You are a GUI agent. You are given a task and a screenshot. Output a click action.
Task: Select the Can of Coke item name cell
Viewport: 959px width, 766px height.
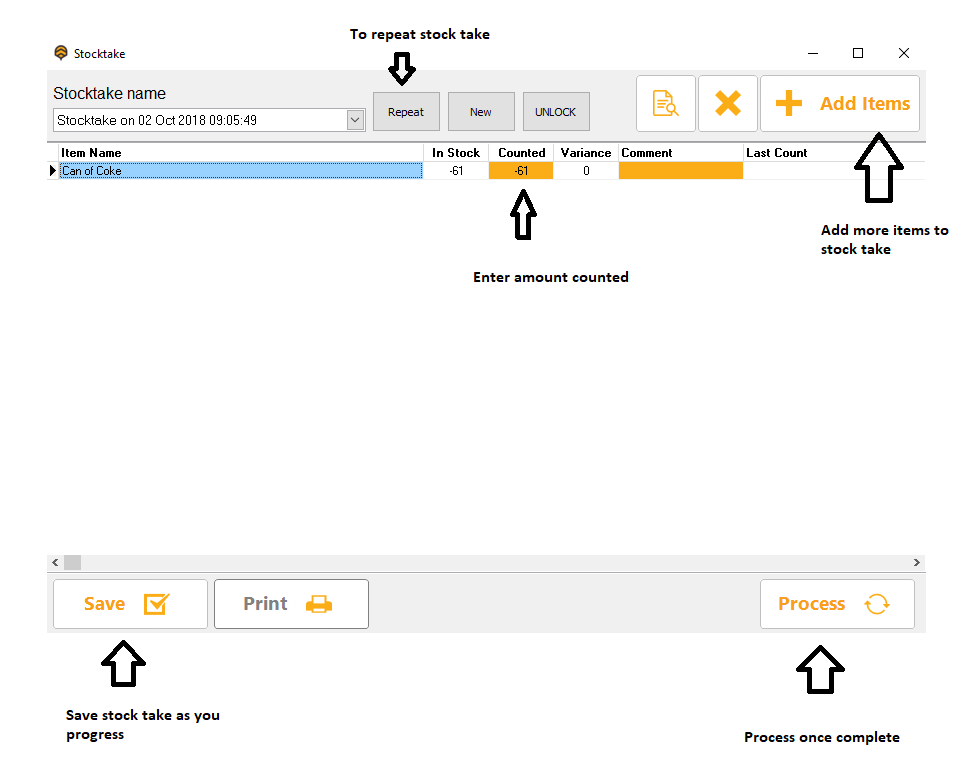pyautogui.click(x=240, y=171)
